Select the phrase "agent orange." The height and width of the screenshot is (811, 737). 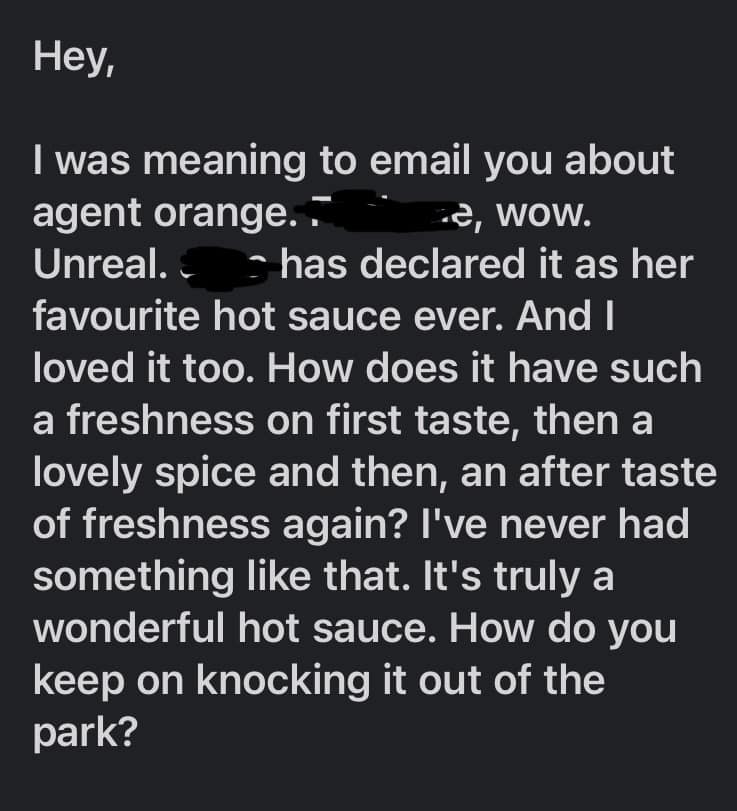point(162,215)
